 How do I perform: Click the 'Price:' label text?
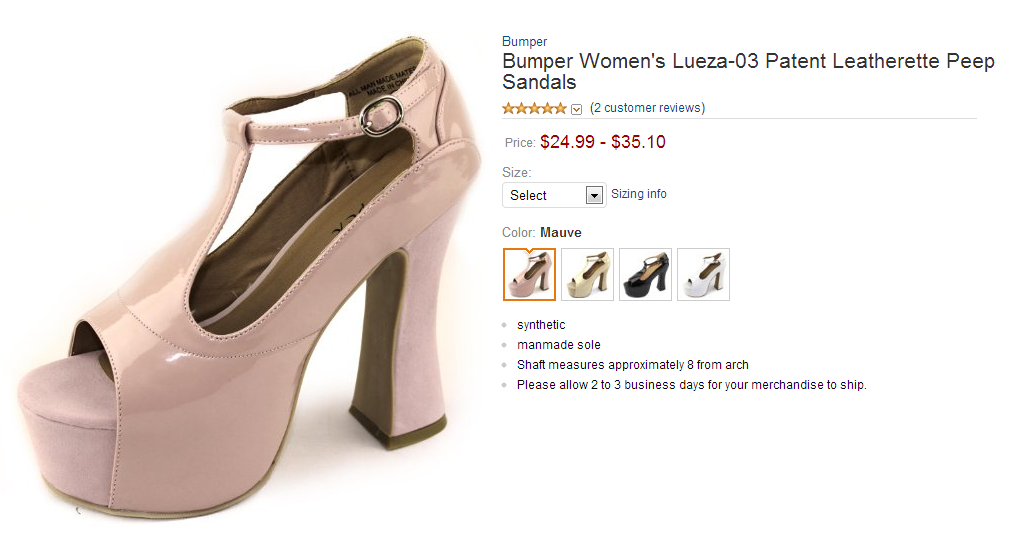[x=520, y=143]
